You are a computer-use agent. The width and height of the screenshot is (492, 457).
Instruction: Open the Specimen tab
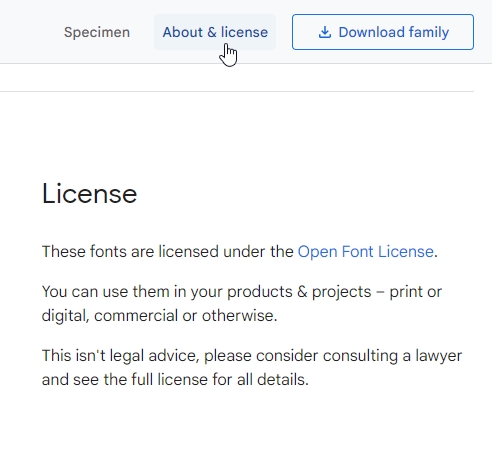(97, 32)
